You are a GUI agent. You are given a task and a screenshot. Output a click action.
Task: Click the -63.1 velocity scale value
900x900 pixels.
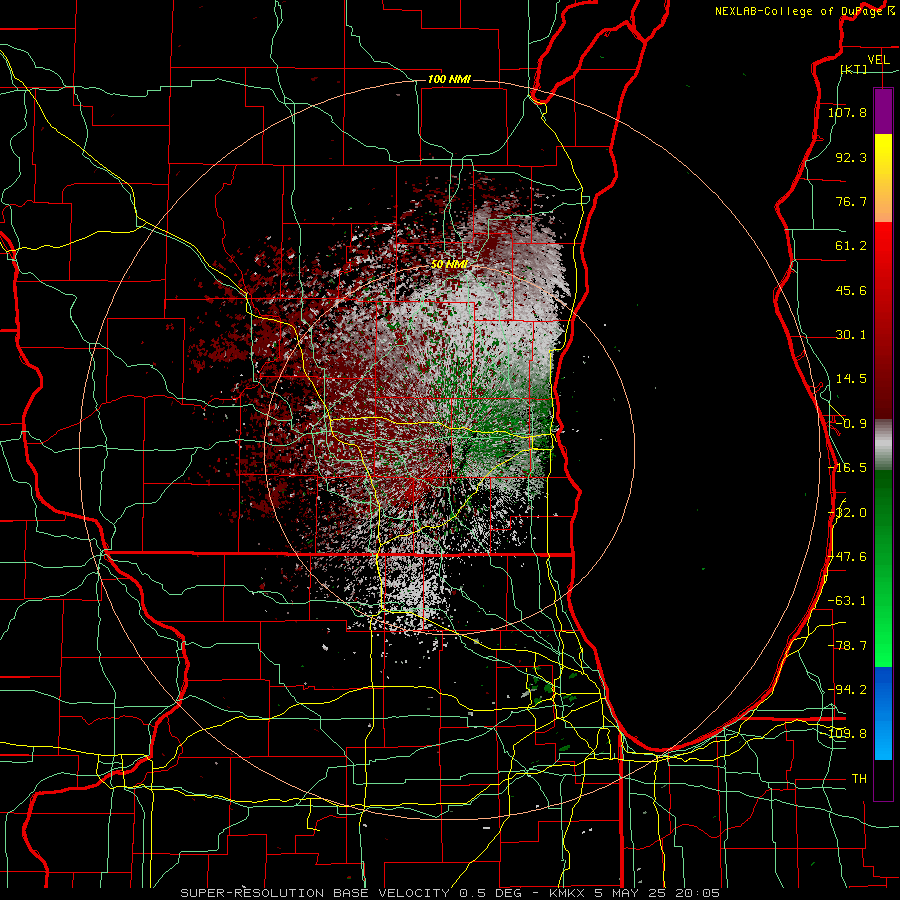(847, 600)
